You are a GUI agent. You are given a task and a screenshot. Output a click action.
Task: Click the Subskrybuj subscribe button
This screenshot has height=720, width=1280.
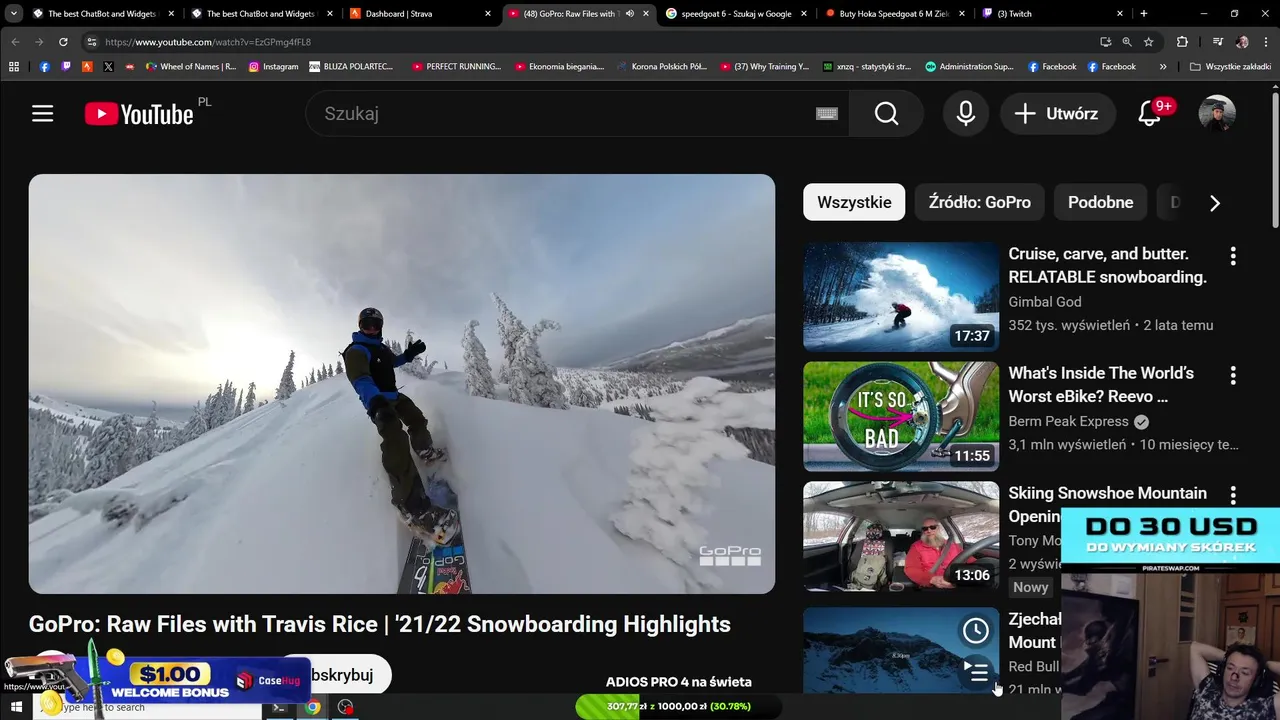336,675
